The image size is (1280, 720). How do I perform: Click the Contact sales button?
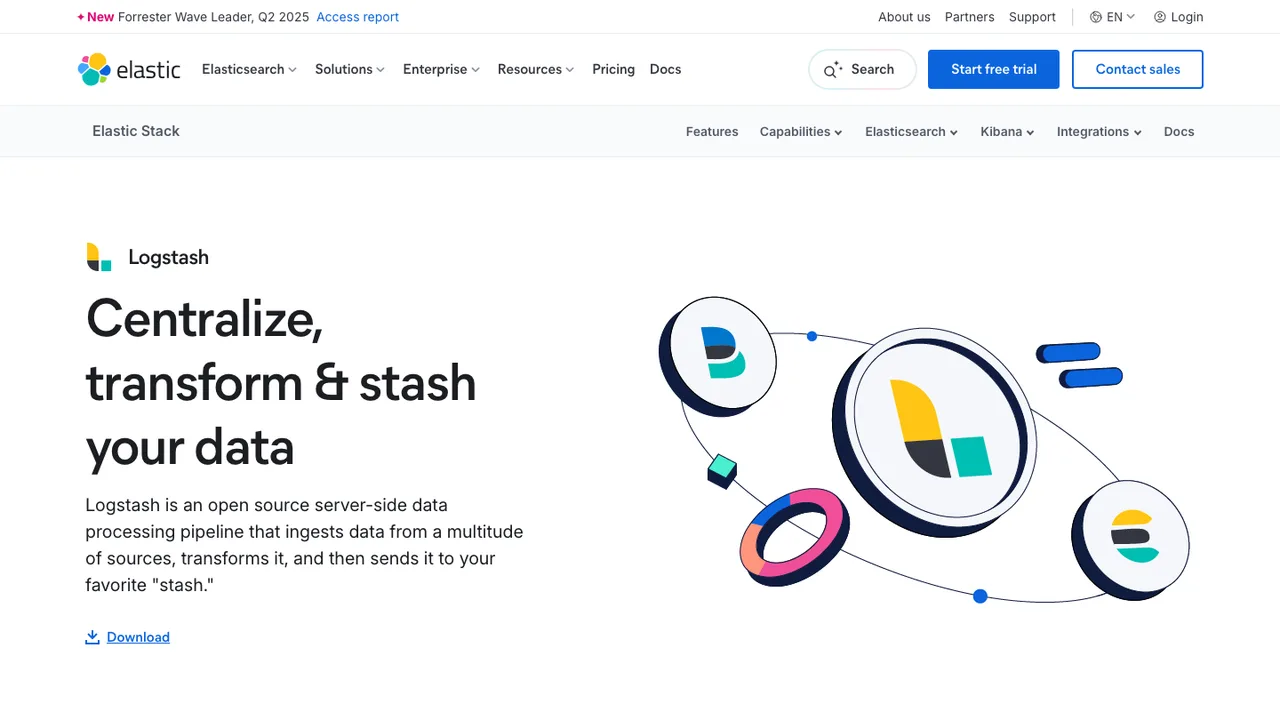tap(1138, 69)
